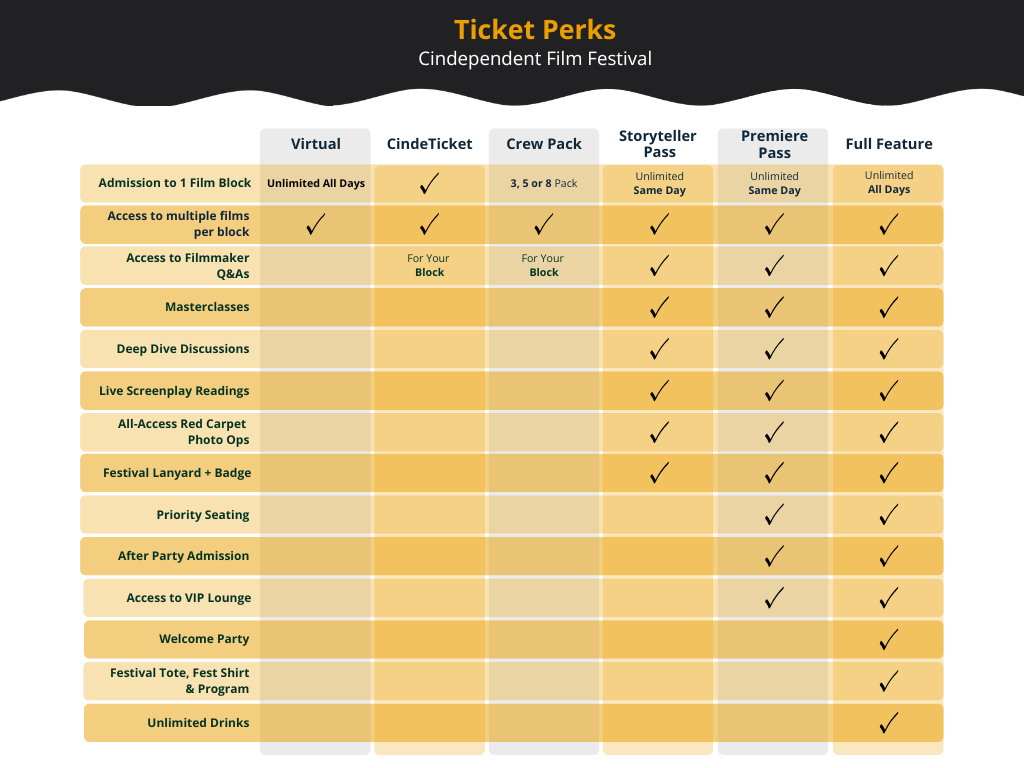Click the Full Feature Festival Tote checkmark
The height and width of the screenshot is (768, 1024).
(x=889, y=681)
